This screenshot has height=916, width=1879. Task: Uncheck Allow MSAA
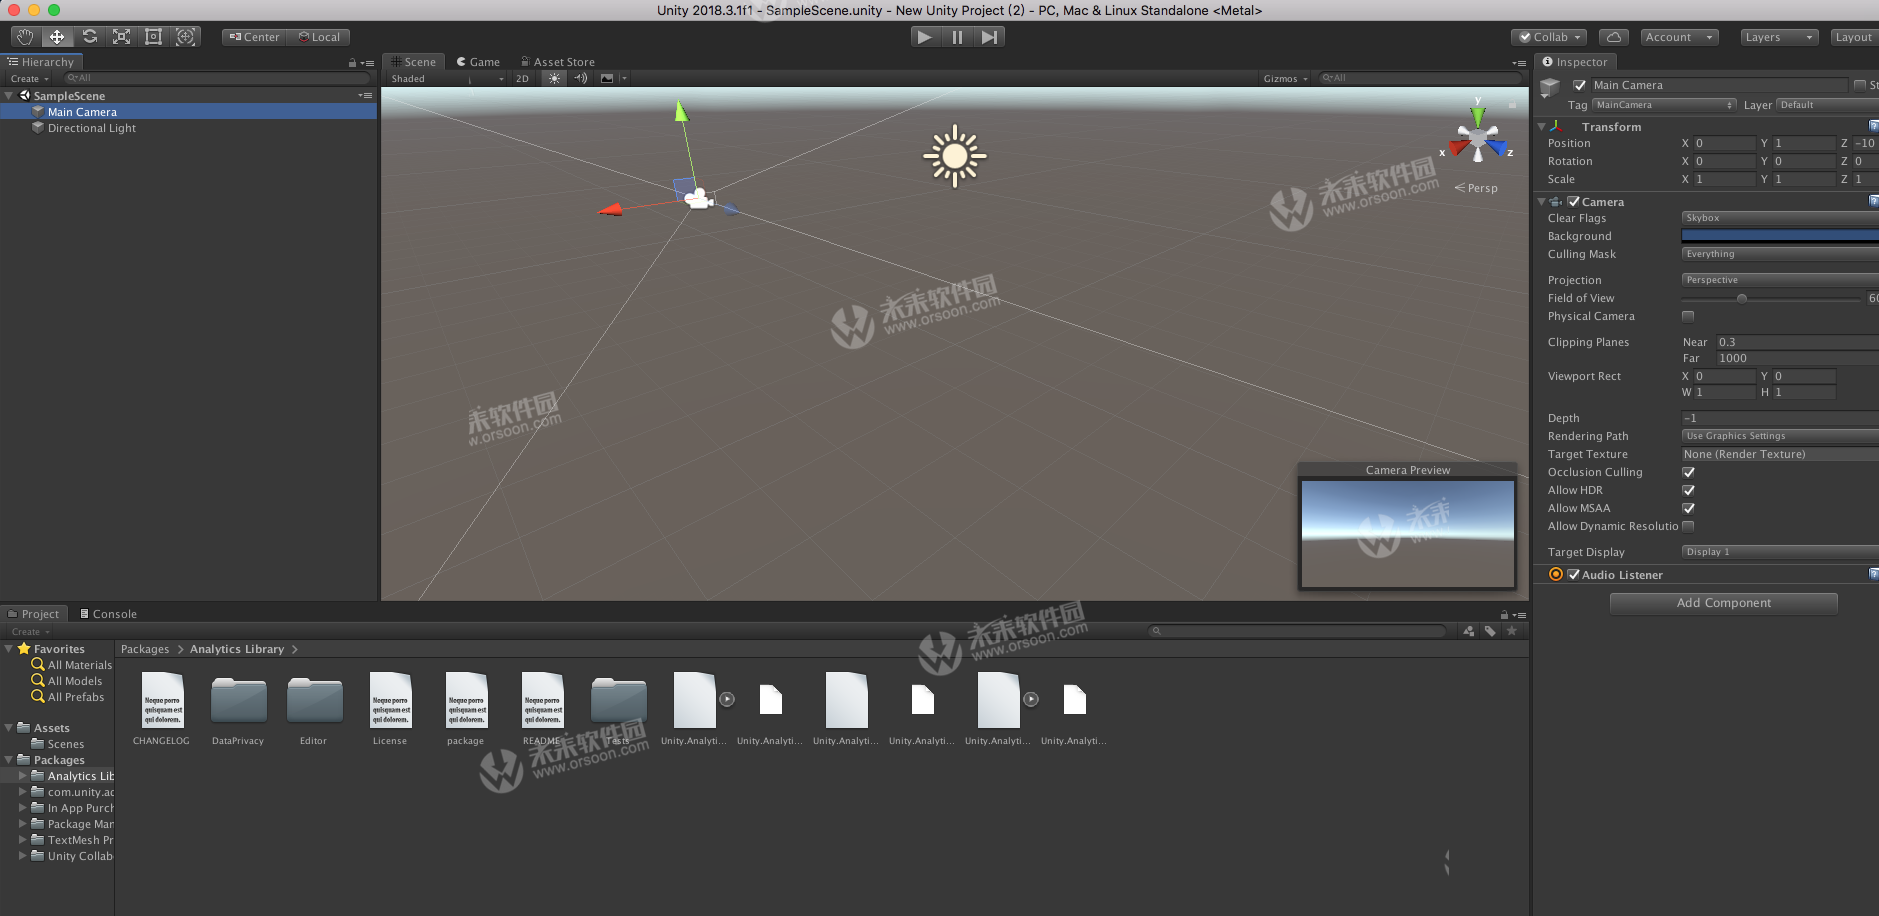(1688, 508)
